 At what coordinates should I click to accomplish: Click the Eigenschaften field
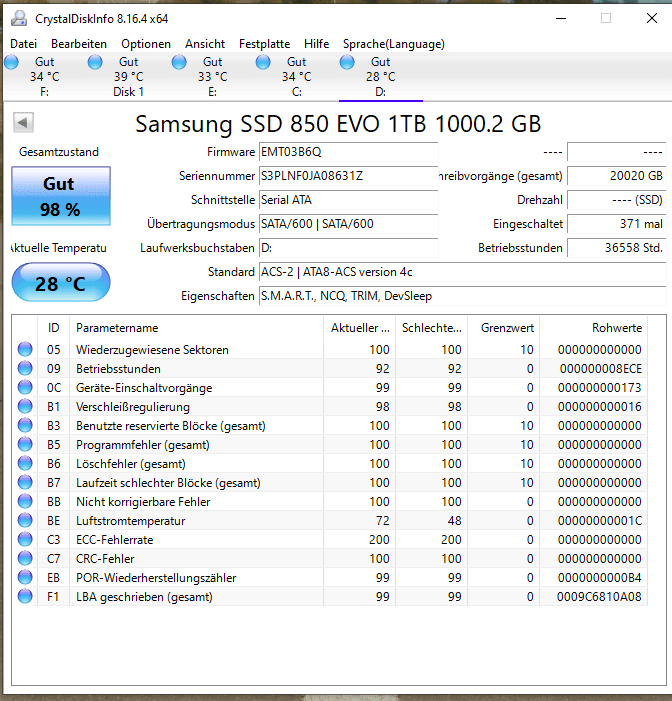coord(462,296)
